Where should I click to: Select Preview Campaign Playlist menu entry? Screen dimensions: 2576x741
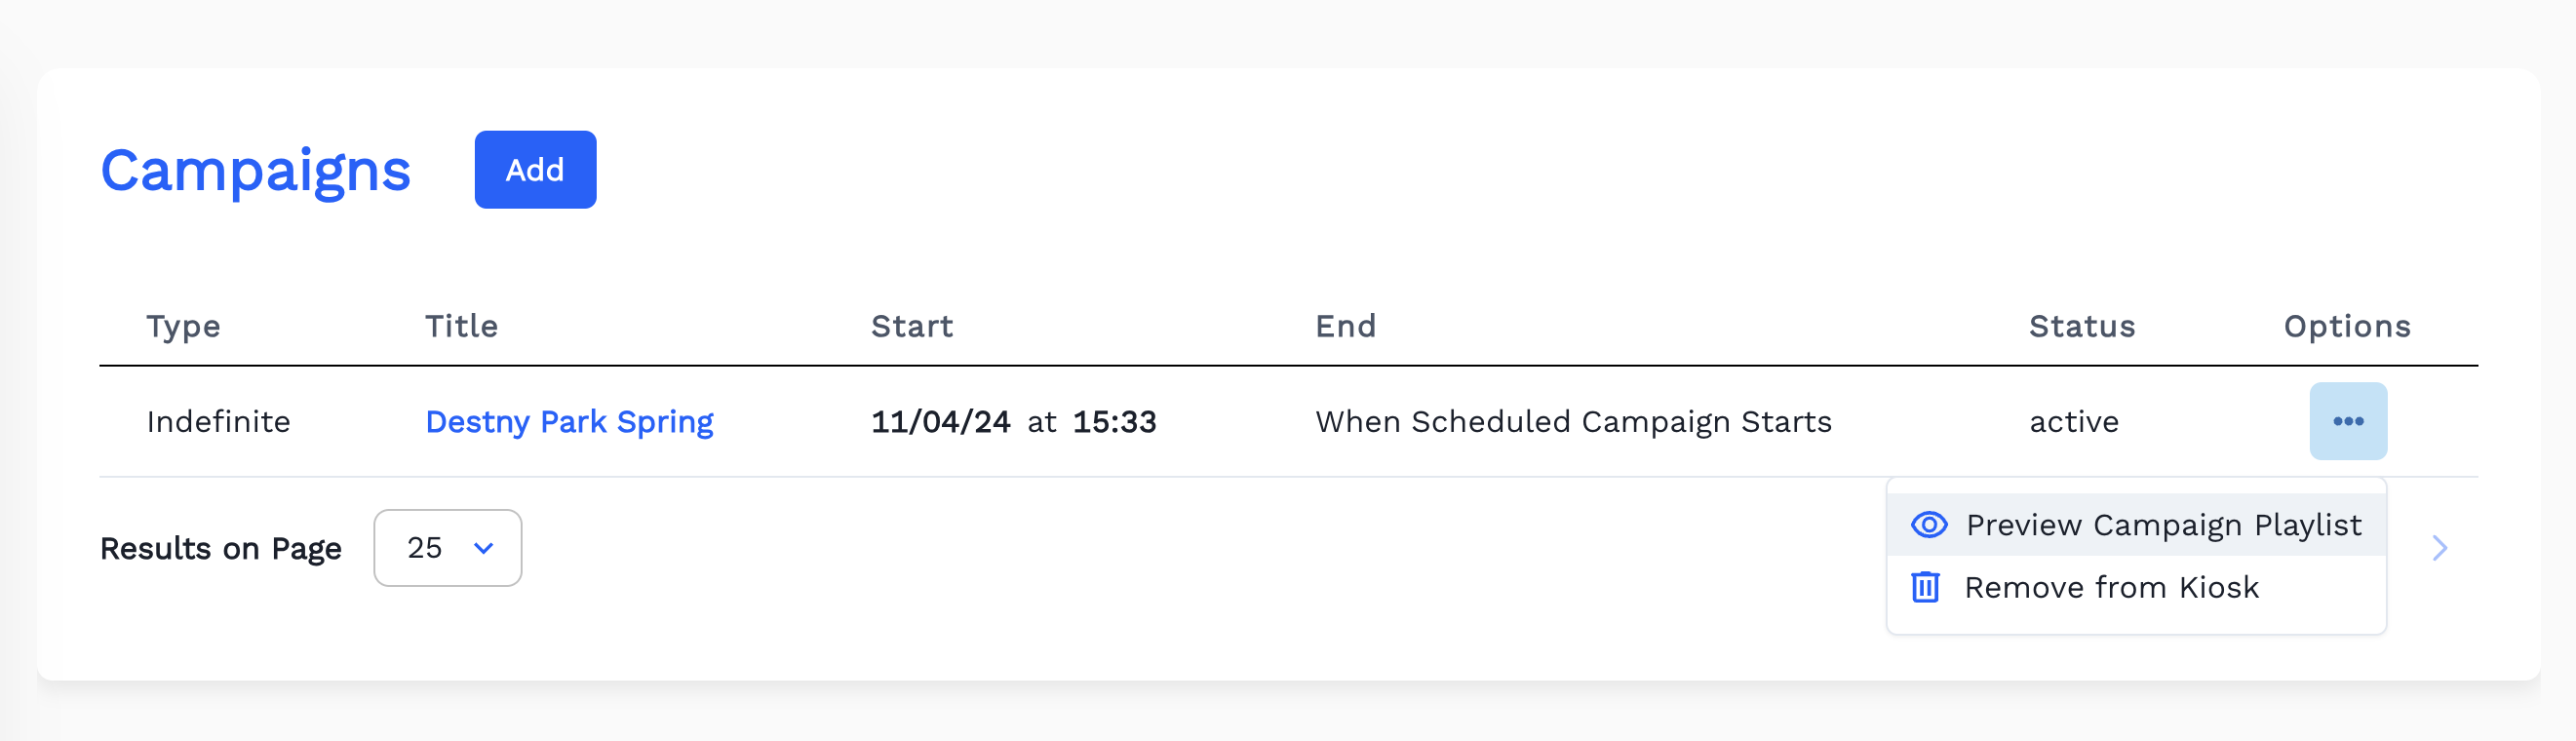click(2162, 525)
